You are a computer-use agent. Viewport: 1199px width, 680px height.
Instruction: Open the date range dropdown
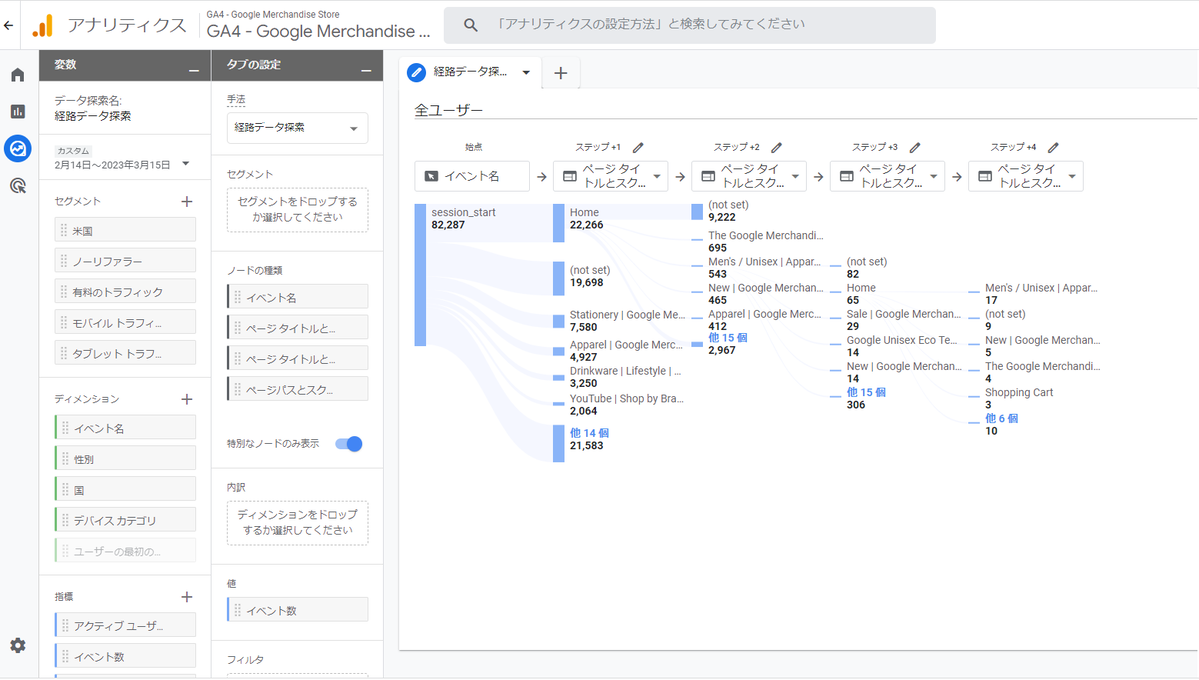(186, 164)
